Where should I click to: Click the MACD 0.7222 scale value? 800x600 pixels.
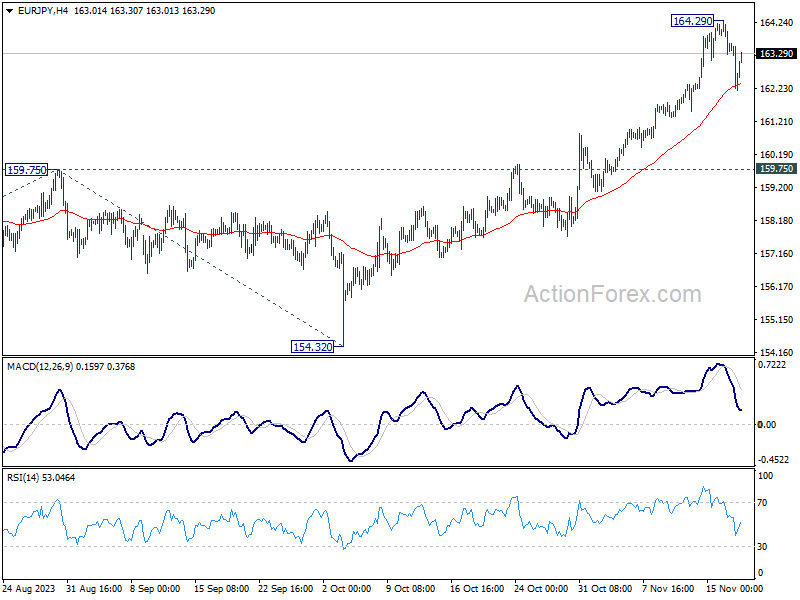[772, 365]
